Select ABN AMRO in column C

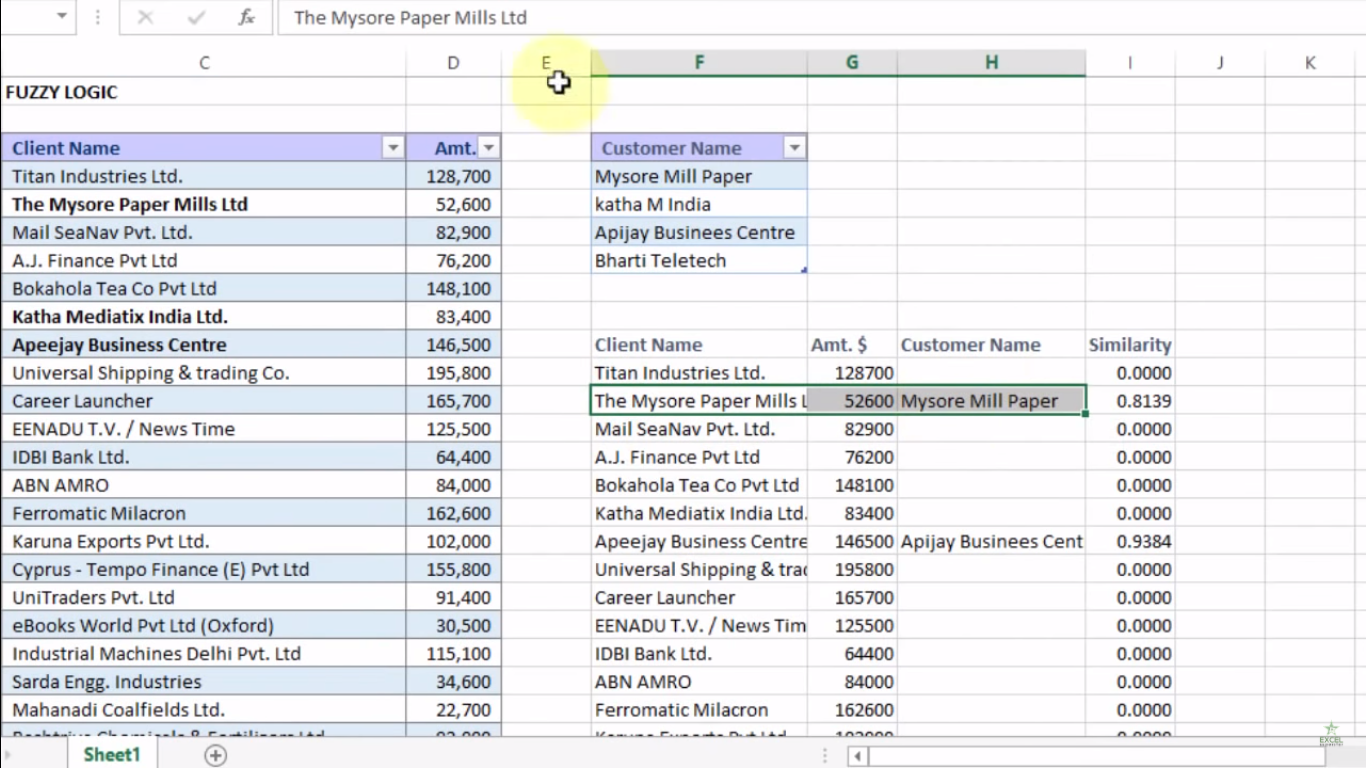tap(204, 485)
